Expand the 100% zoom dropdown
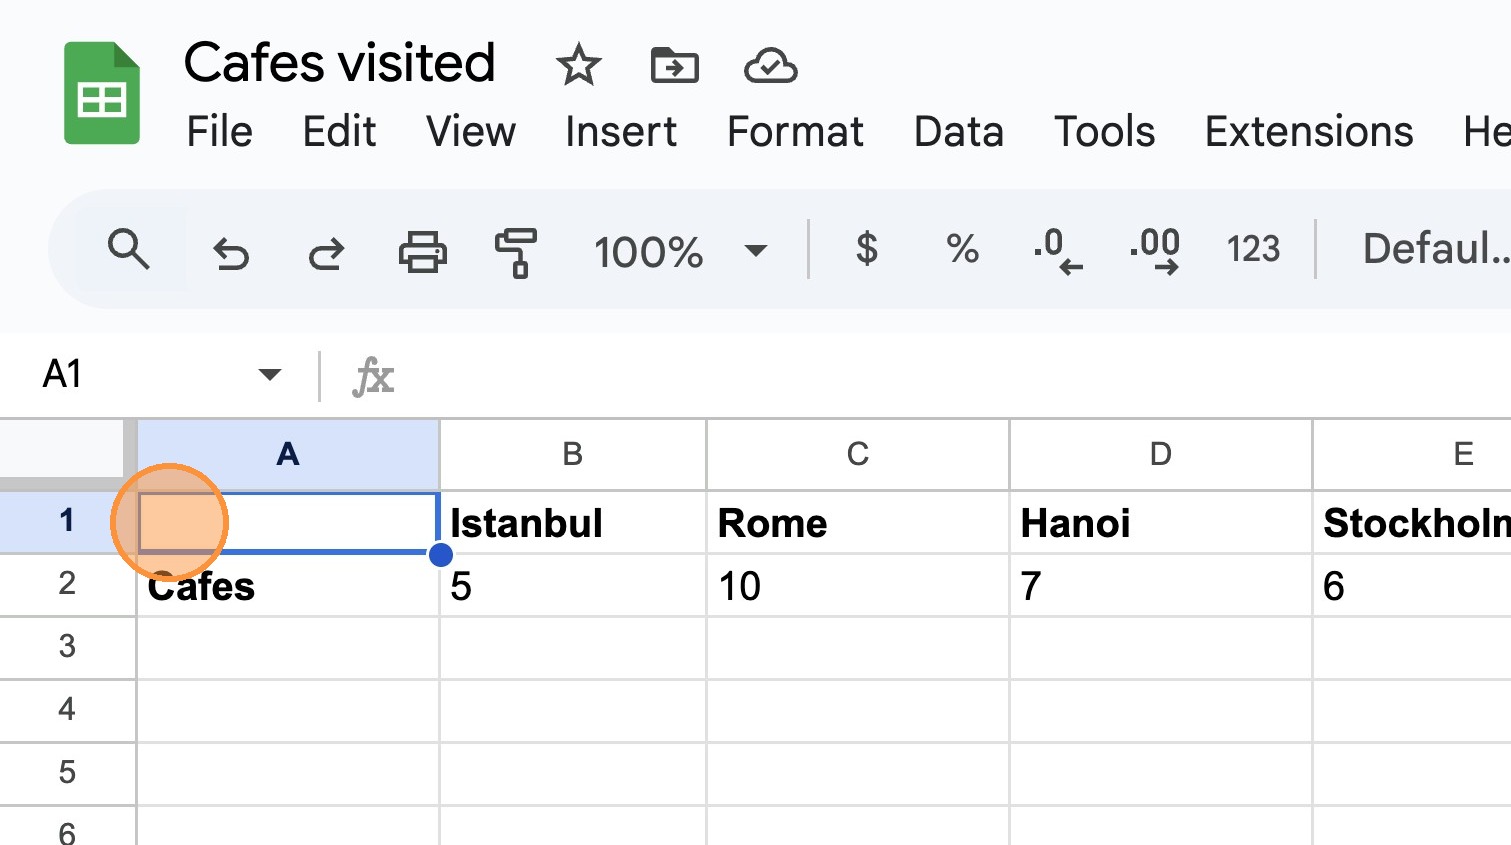The image size is (1511, 845). coord(756,250)
